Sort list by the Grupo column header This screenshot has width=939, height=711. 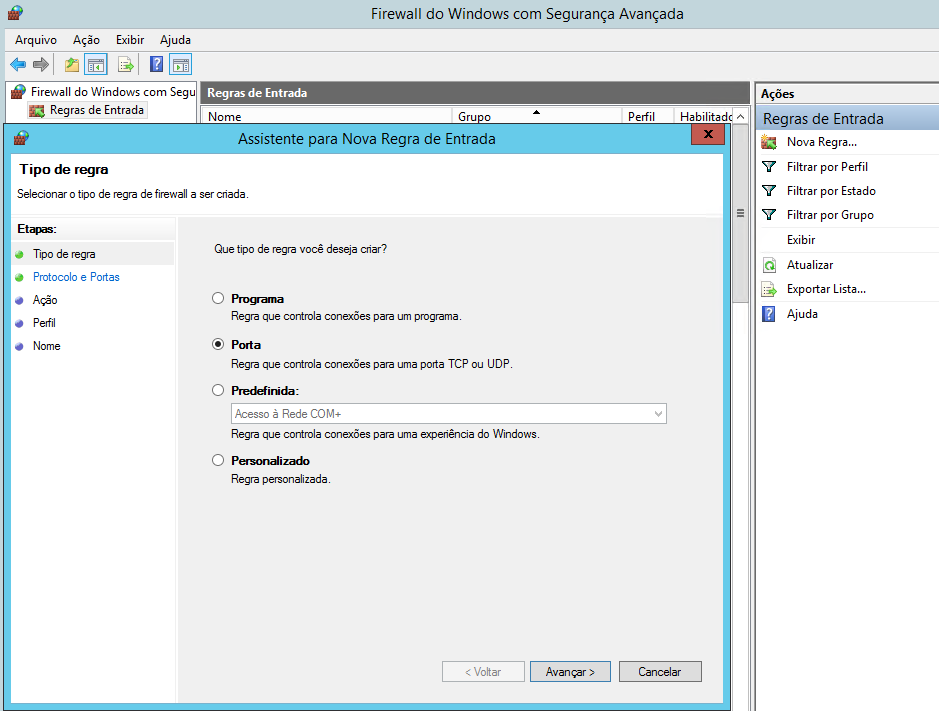click(x=536, y=116)
